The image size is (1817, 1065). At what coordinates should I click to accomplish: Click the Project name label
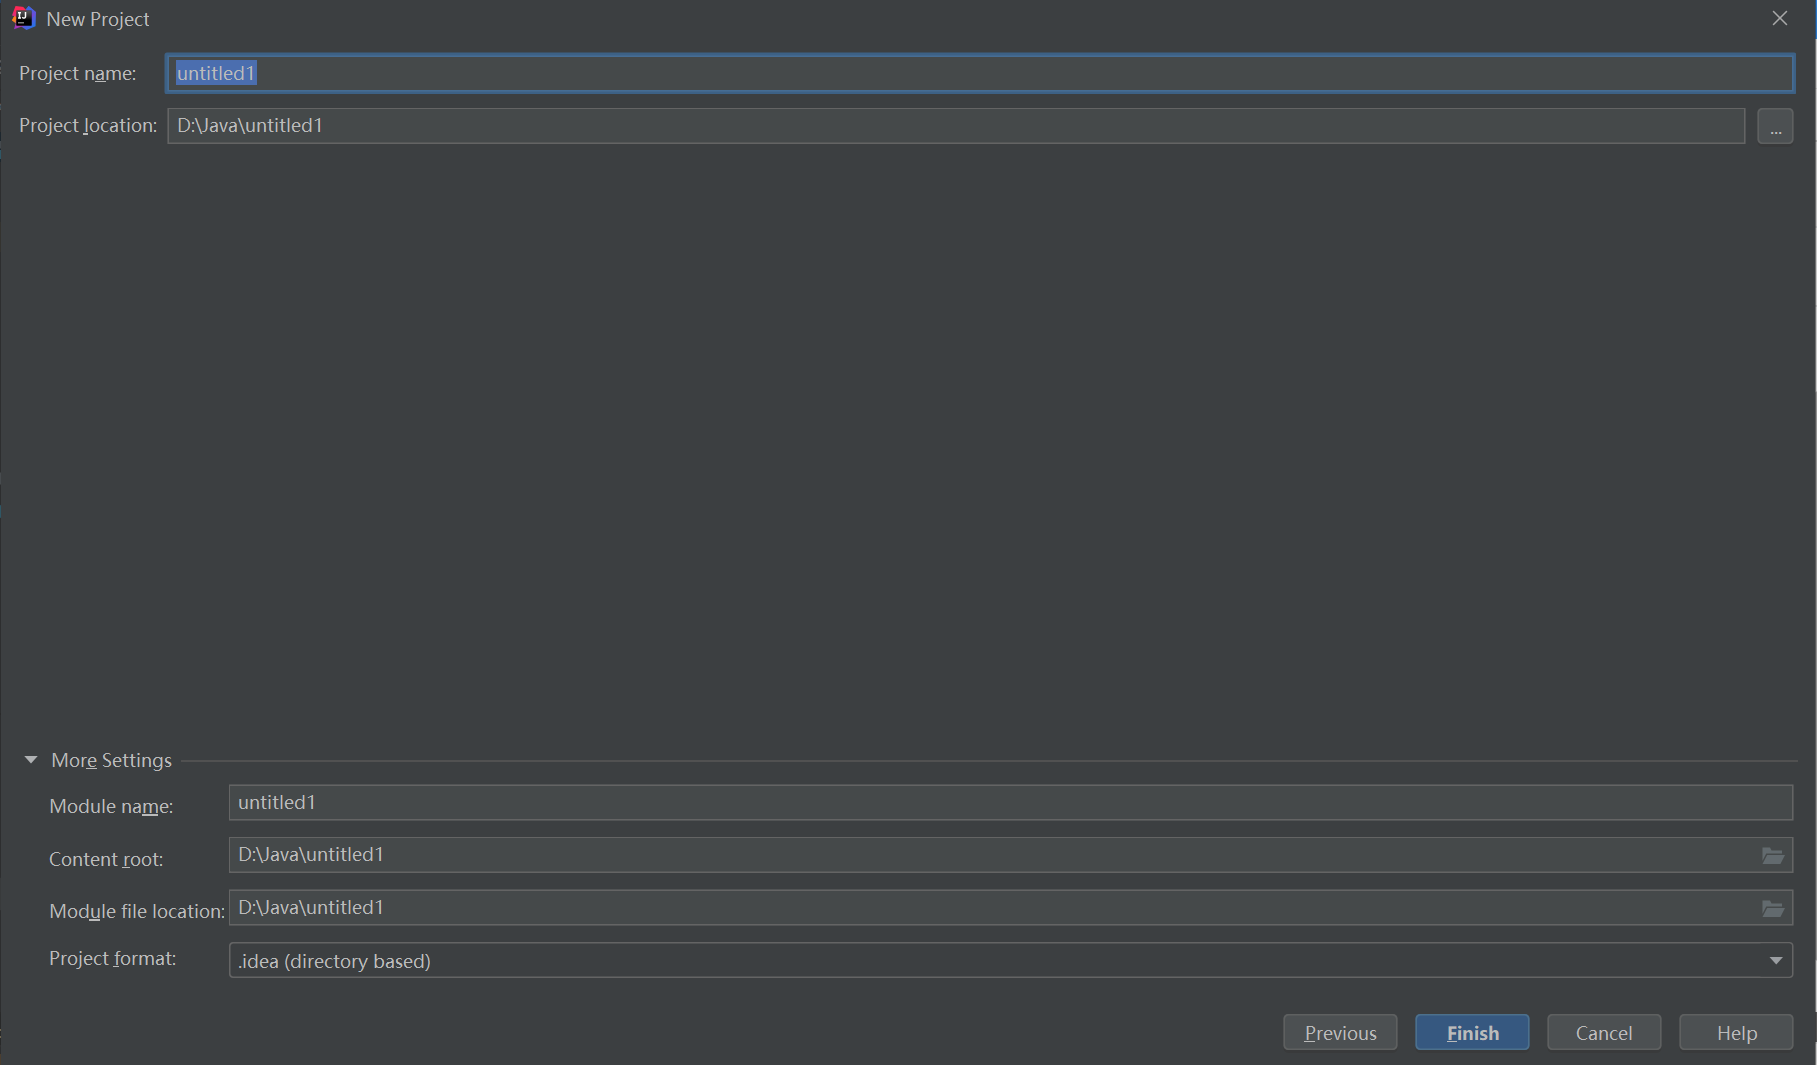(x=78, y=73)
